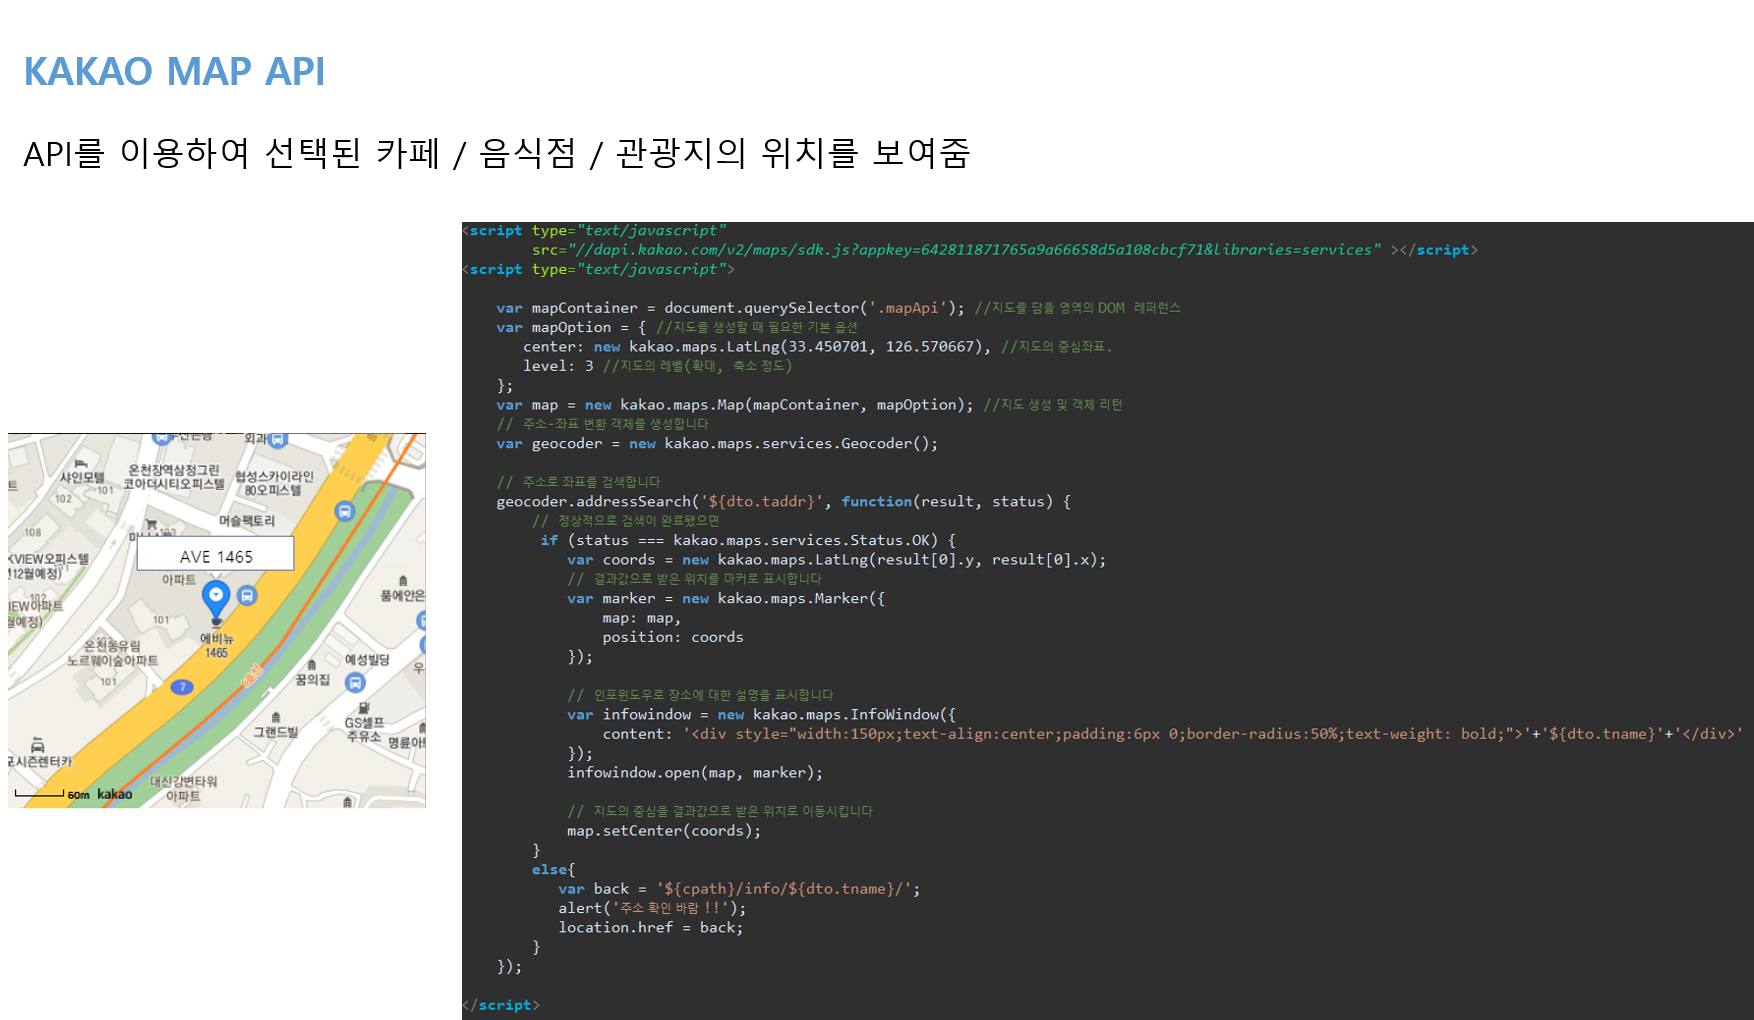The image size is (1754, 1020).
Task: Select the map.setCenter(coords) code line
Action: 662,830
